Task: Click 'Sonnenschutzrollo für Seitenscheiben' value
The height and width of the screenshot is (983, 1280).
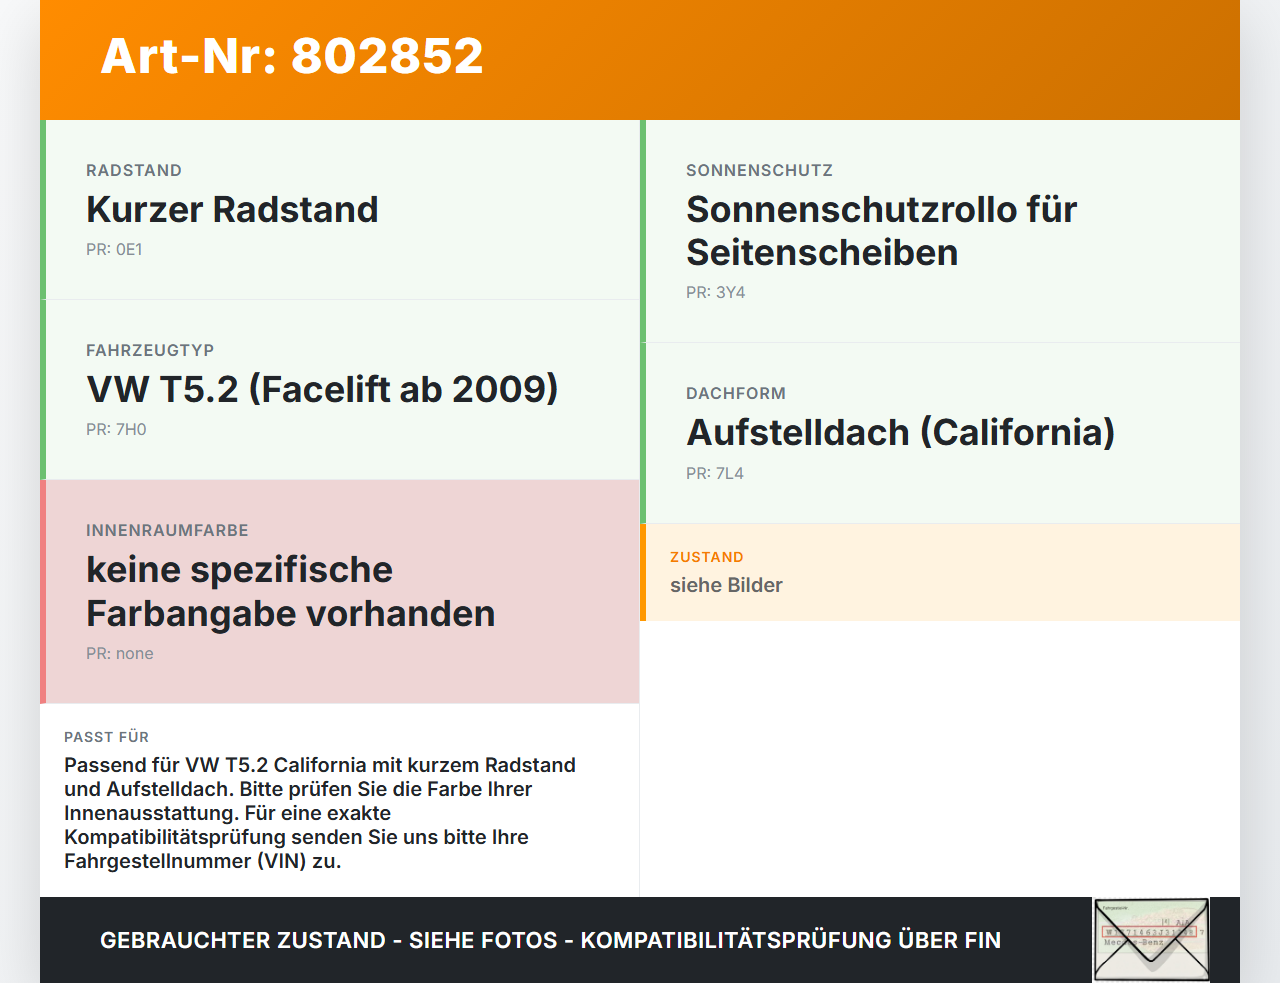Action: click(x=881, y=231)
